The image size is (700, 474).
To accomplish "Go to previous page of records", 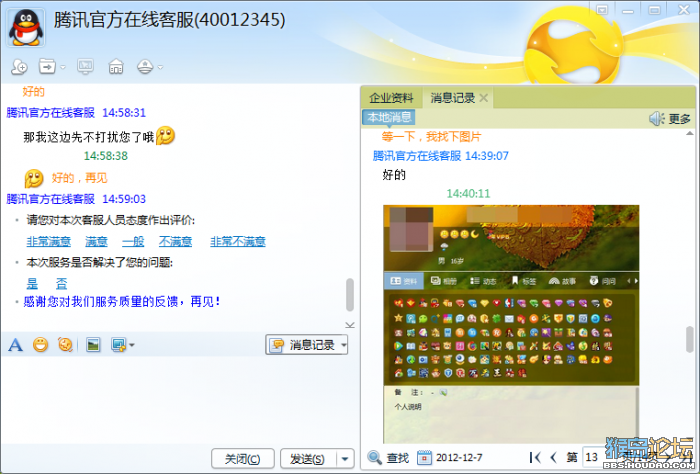I will [554, 457].
